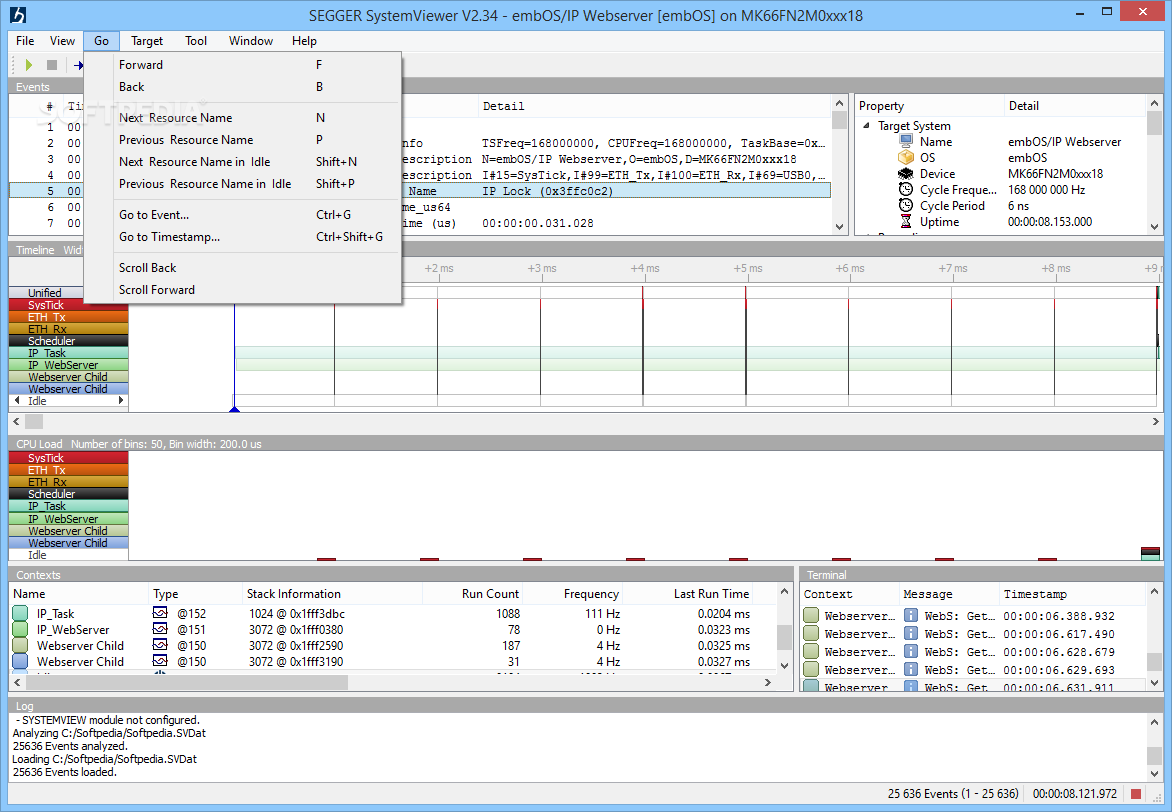Screen dimensions: 1172x812
Task: Collapse the Target System tree node
Action: pyautogui.click(x=866, y=126)
